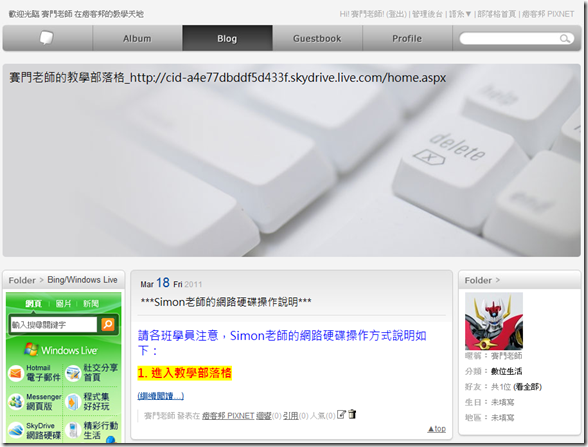
Task: Open post title Simon老師的網路硬碟操作說明
Action: pos(226,302)
